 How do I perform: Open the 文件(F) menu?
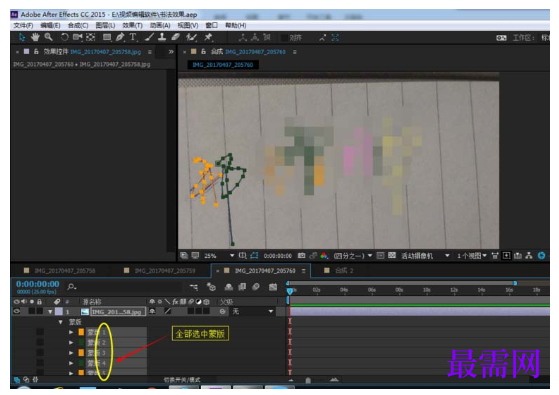pyautogui.click(x=23, y=25)
